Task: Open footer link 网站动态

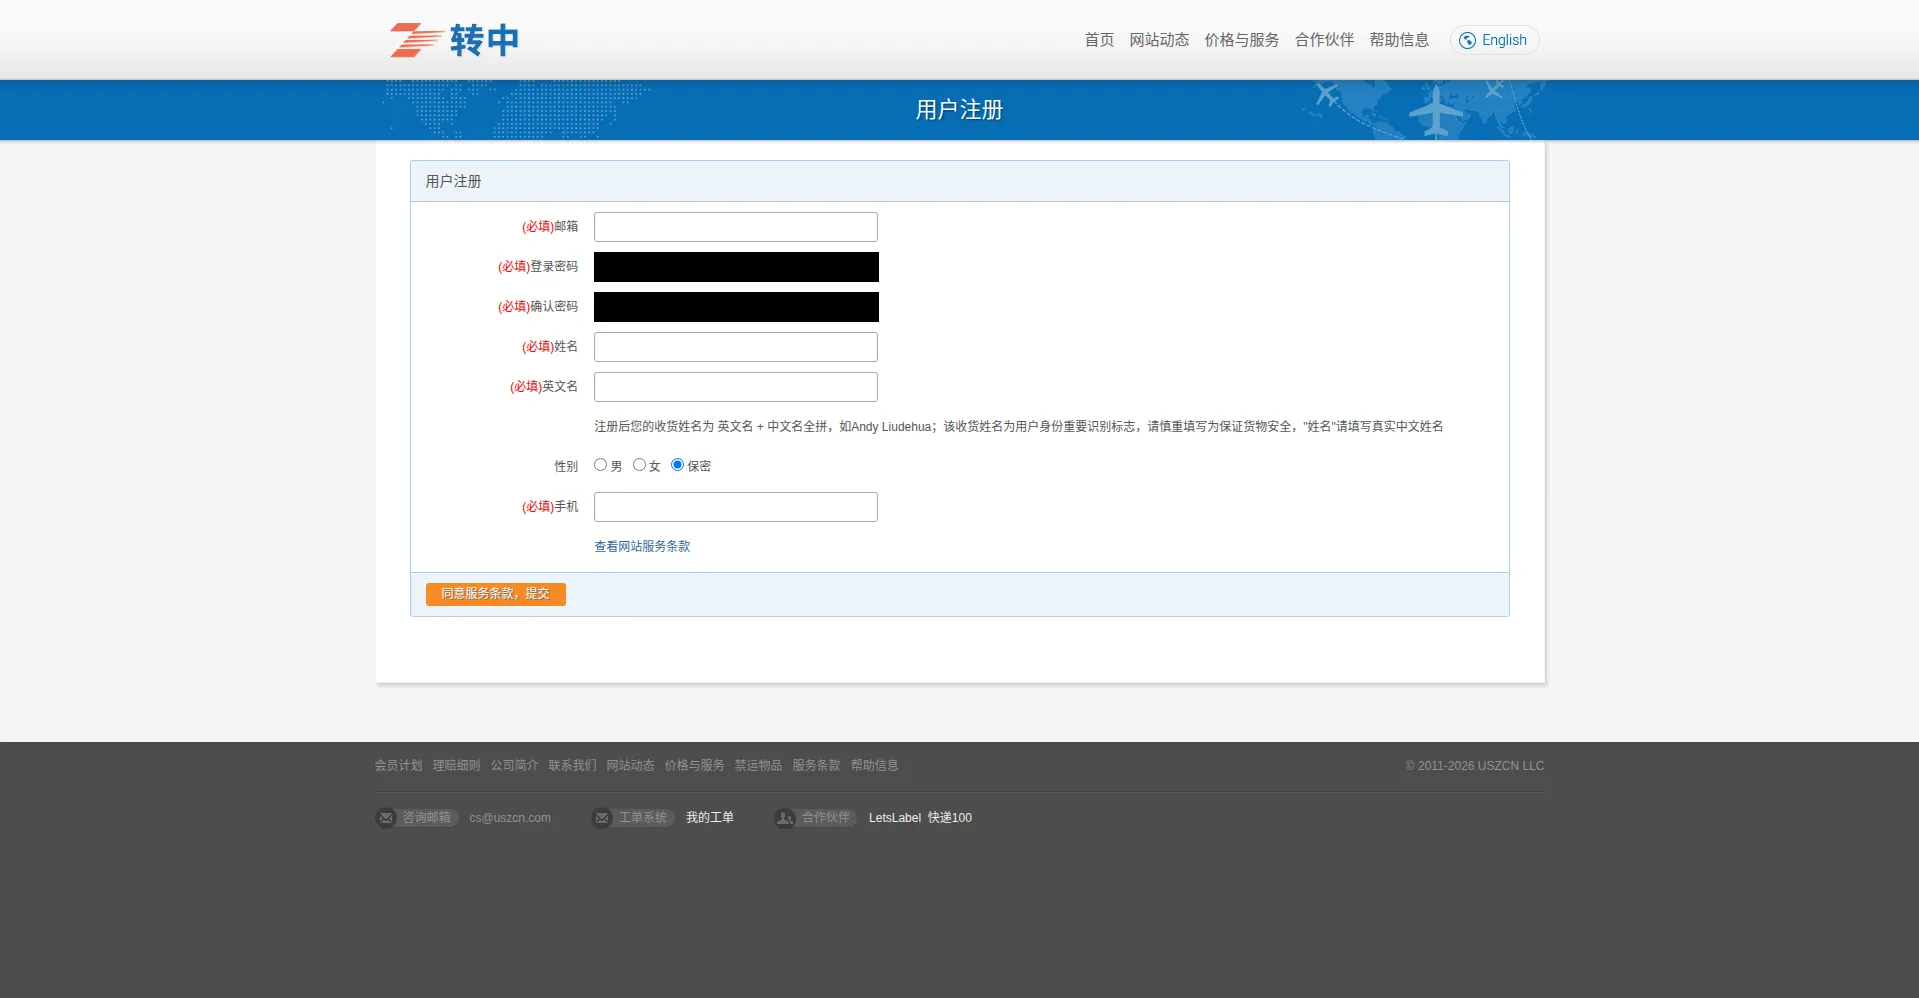Action: 630,766
